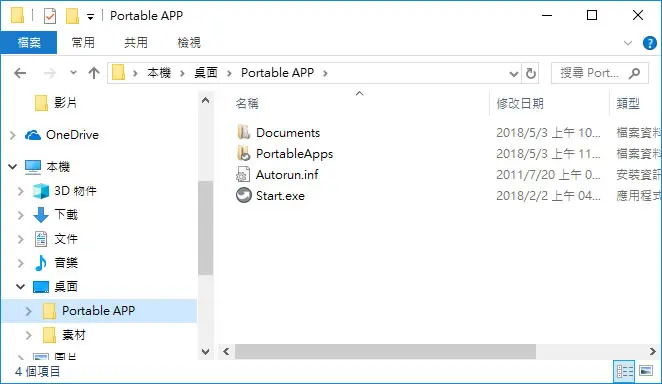This screenshot has width=662, height=384.
Task: Click 桌面 in the breadcrumb path
Action: coord(206,73)
